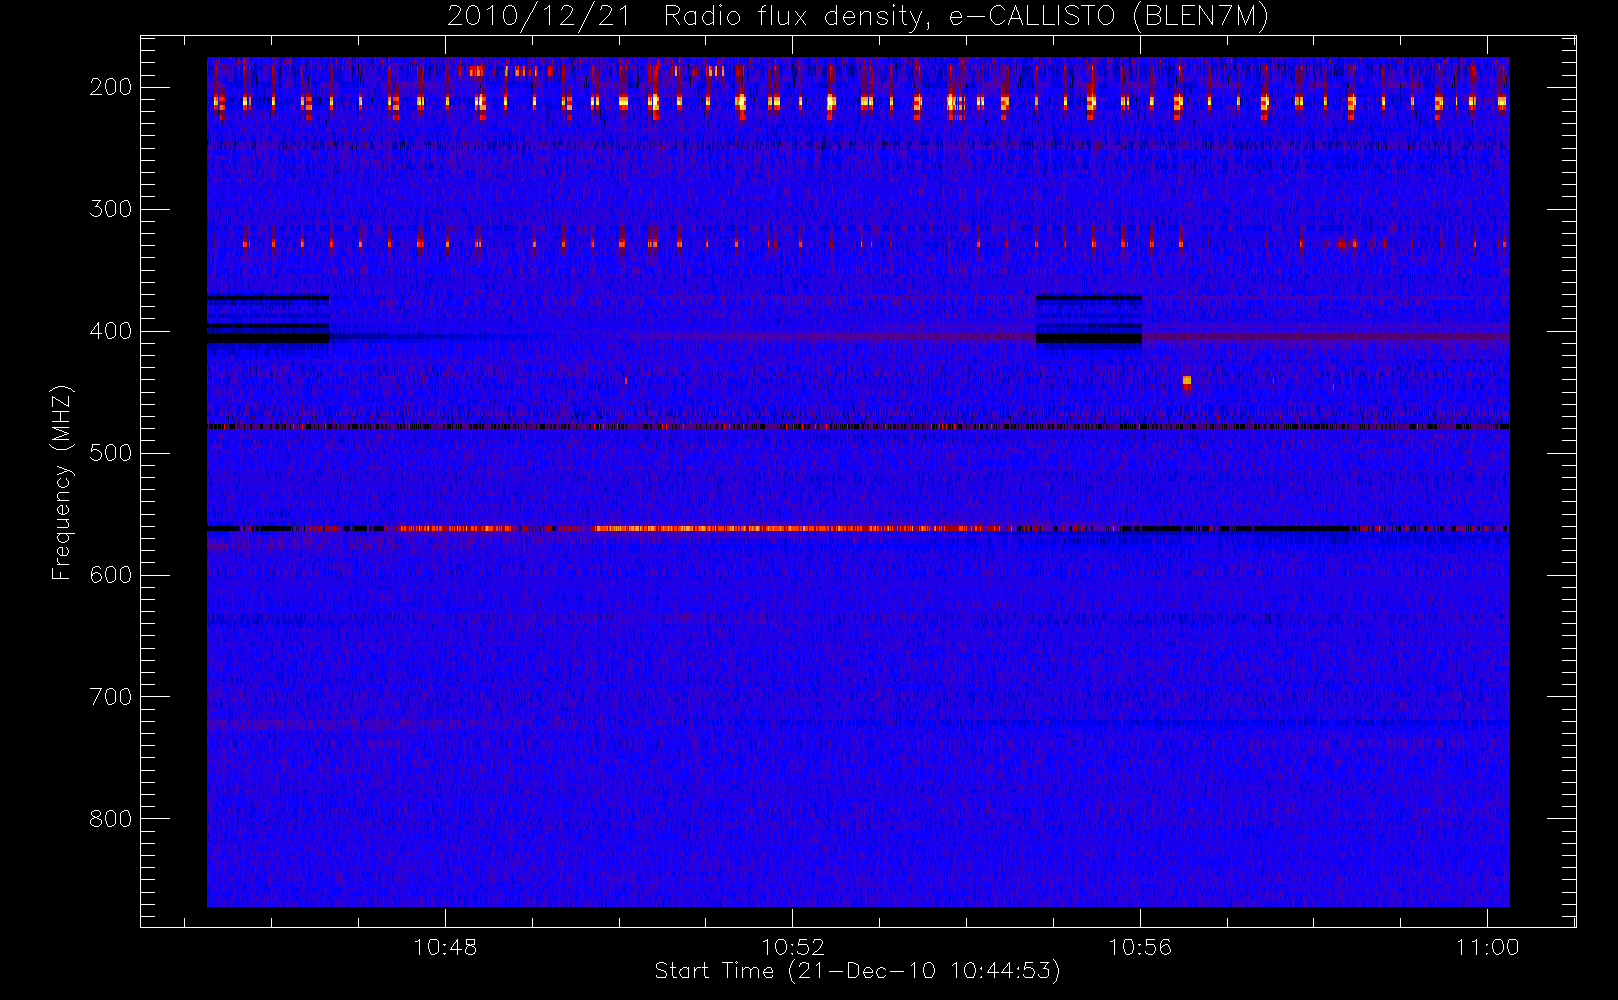This screenshot has width=1618, height=1000.
Task: Click the 'Frequency (MHZ)' y-axis label
Action: [x=62, y=482]
